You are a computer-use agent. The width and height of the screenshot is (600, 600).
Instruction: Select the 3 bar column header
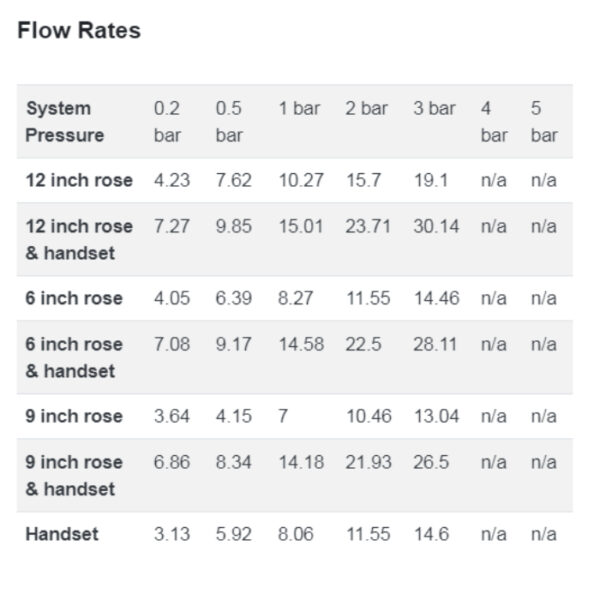click(x=434, y=108)
